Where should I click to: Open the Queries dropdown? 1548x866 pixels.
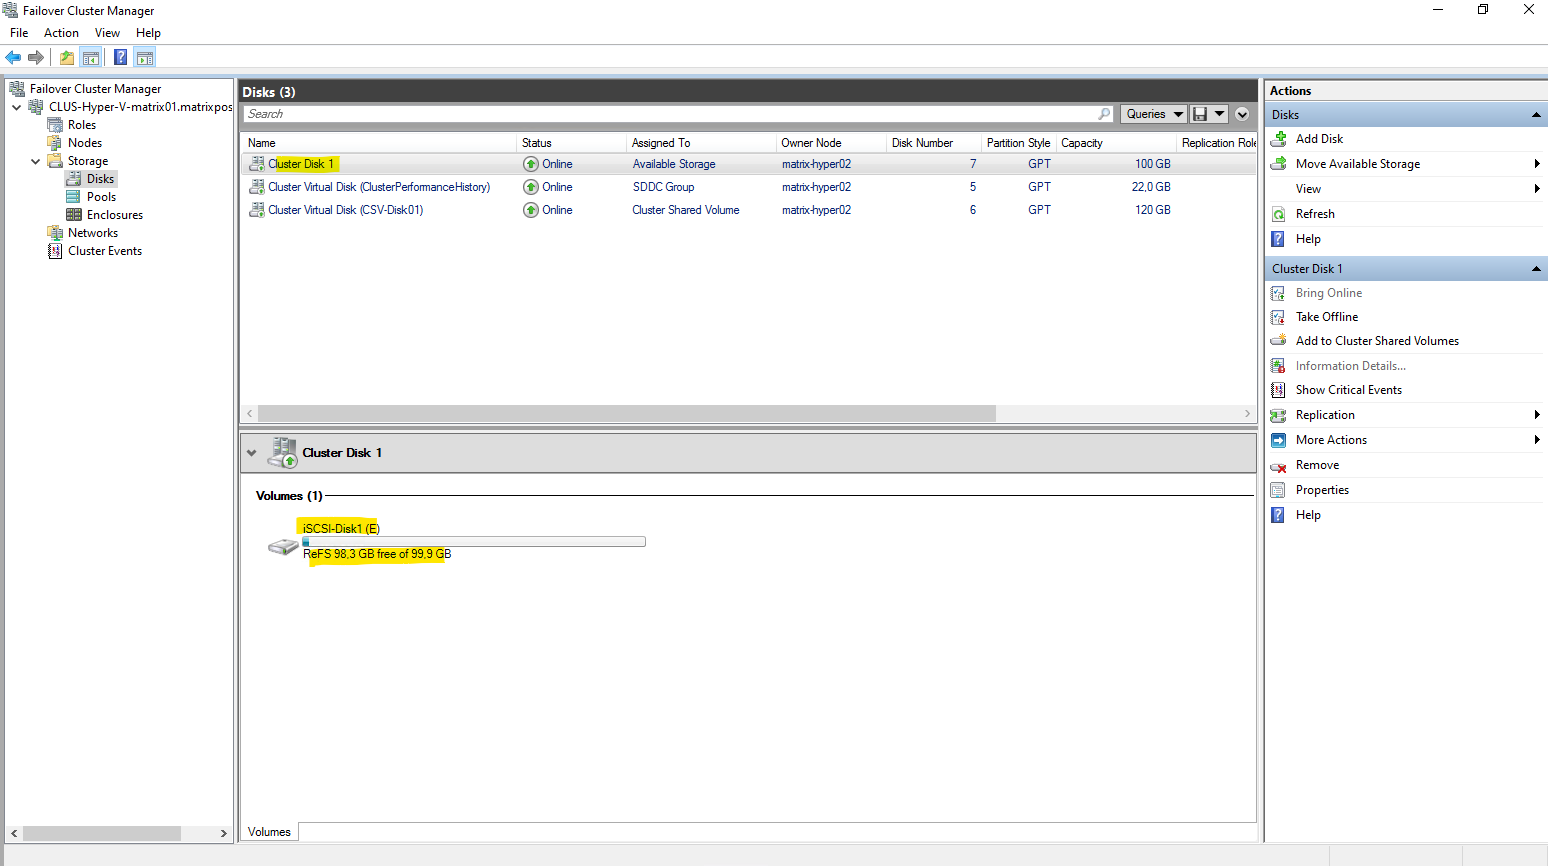pyautogui.click(x=1153, y=114)
